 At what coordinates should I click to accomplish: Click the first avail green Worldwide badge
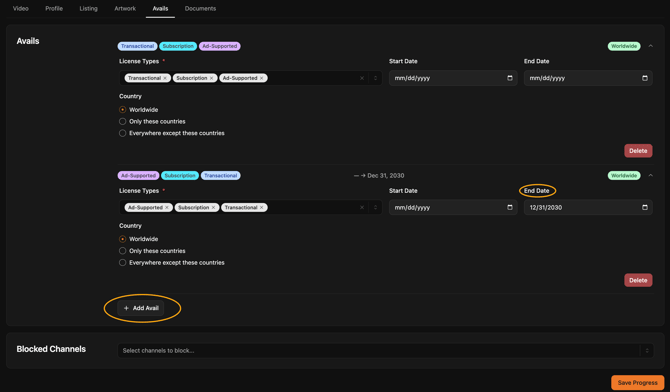tap(624, 46)
